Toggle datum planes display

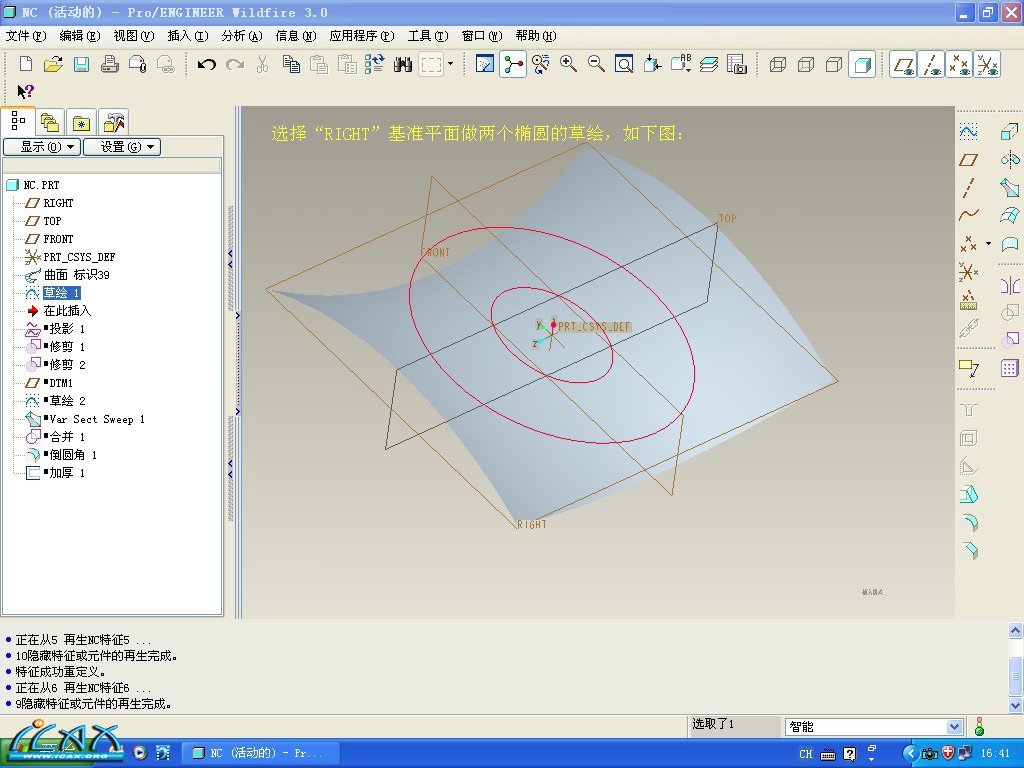[x=904, y=64]
